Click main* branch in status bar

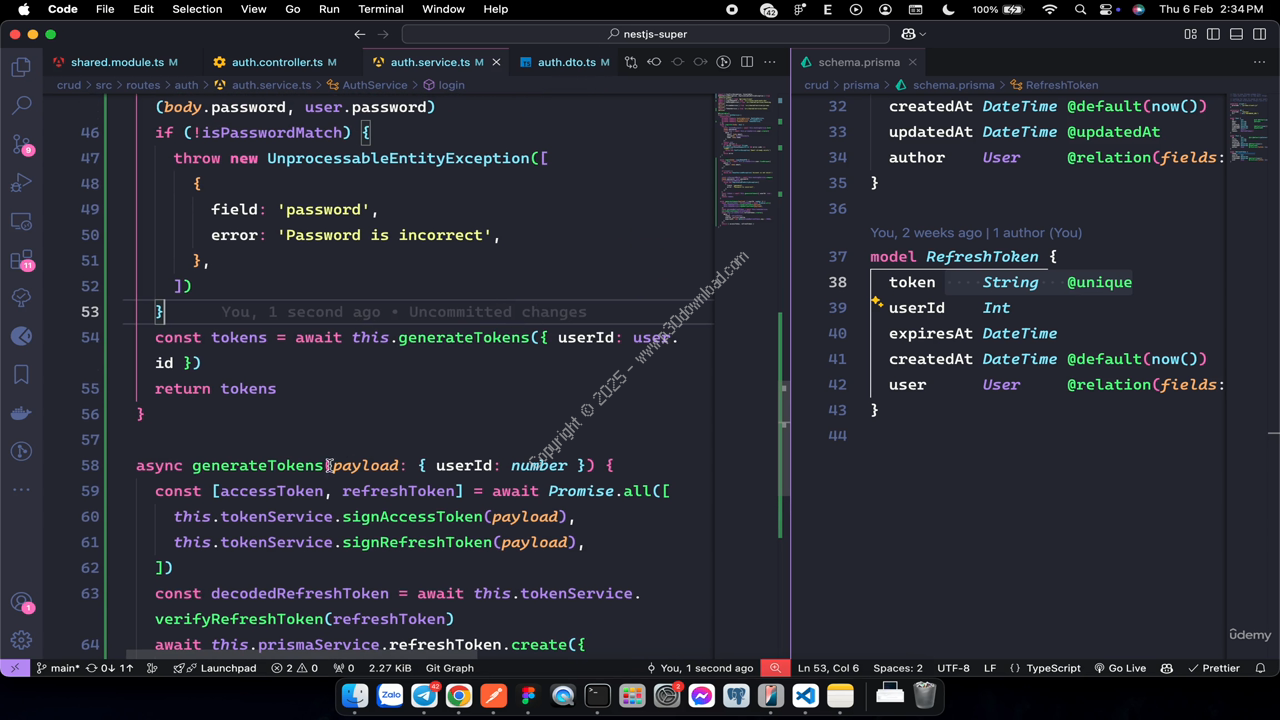pyautogui.click(x=57, y=668)
